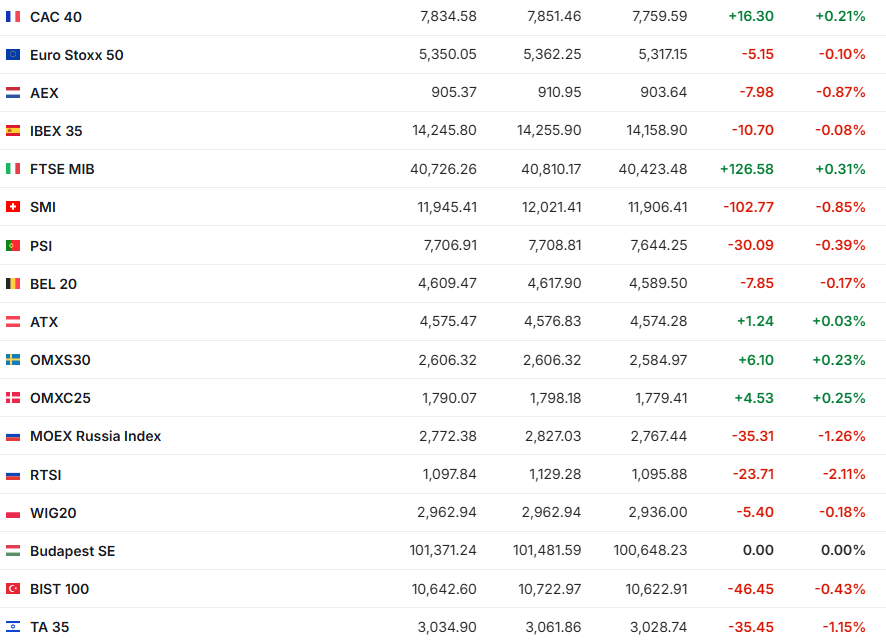Open the CAC 40 index link
This screenshot has height=642, width=886.
tap(56, 17)
